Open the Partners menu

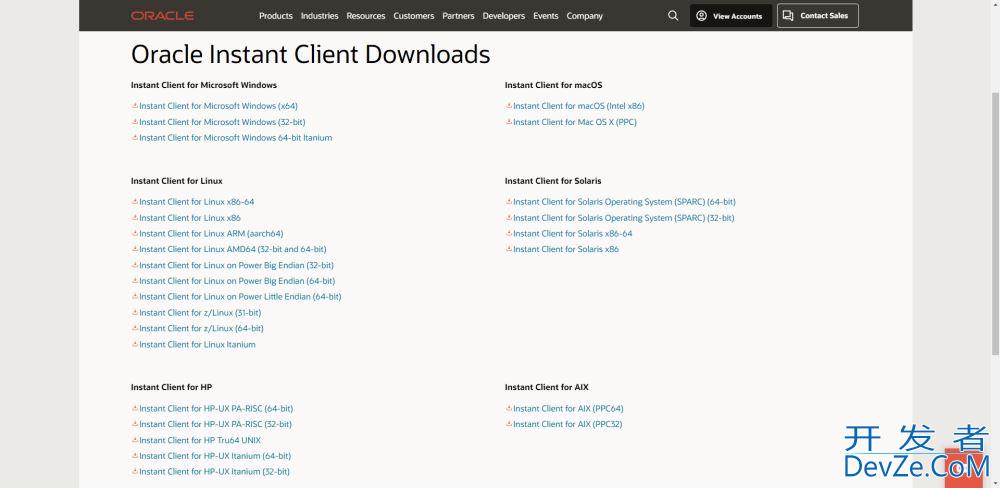458,16
